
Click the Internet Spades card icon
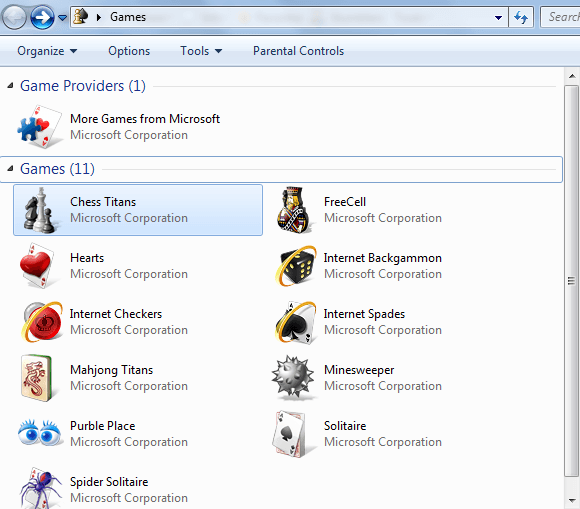296,323
